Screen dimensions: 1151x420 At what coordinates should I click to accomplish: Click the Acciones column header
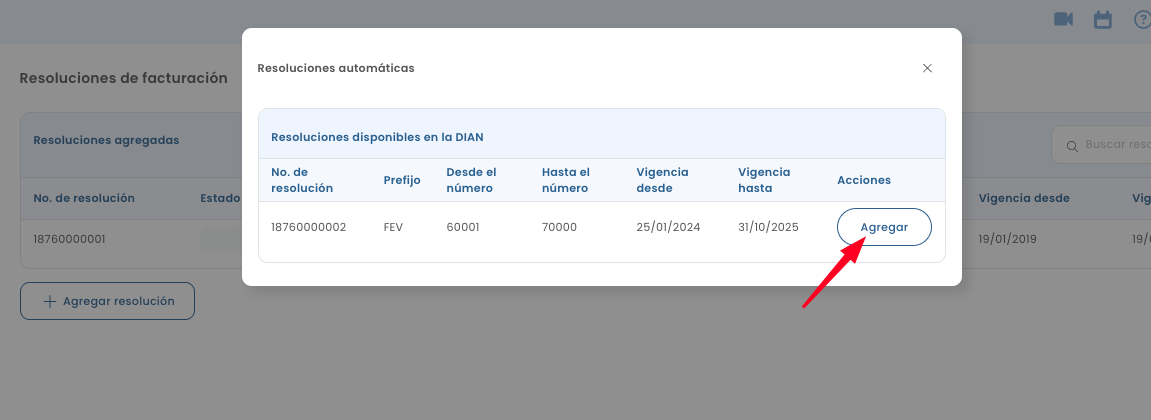864,180
